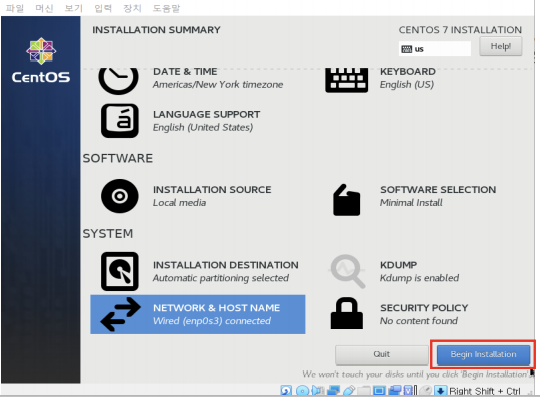Open the Network & Host Name arrows icon

tap(121, 314)
